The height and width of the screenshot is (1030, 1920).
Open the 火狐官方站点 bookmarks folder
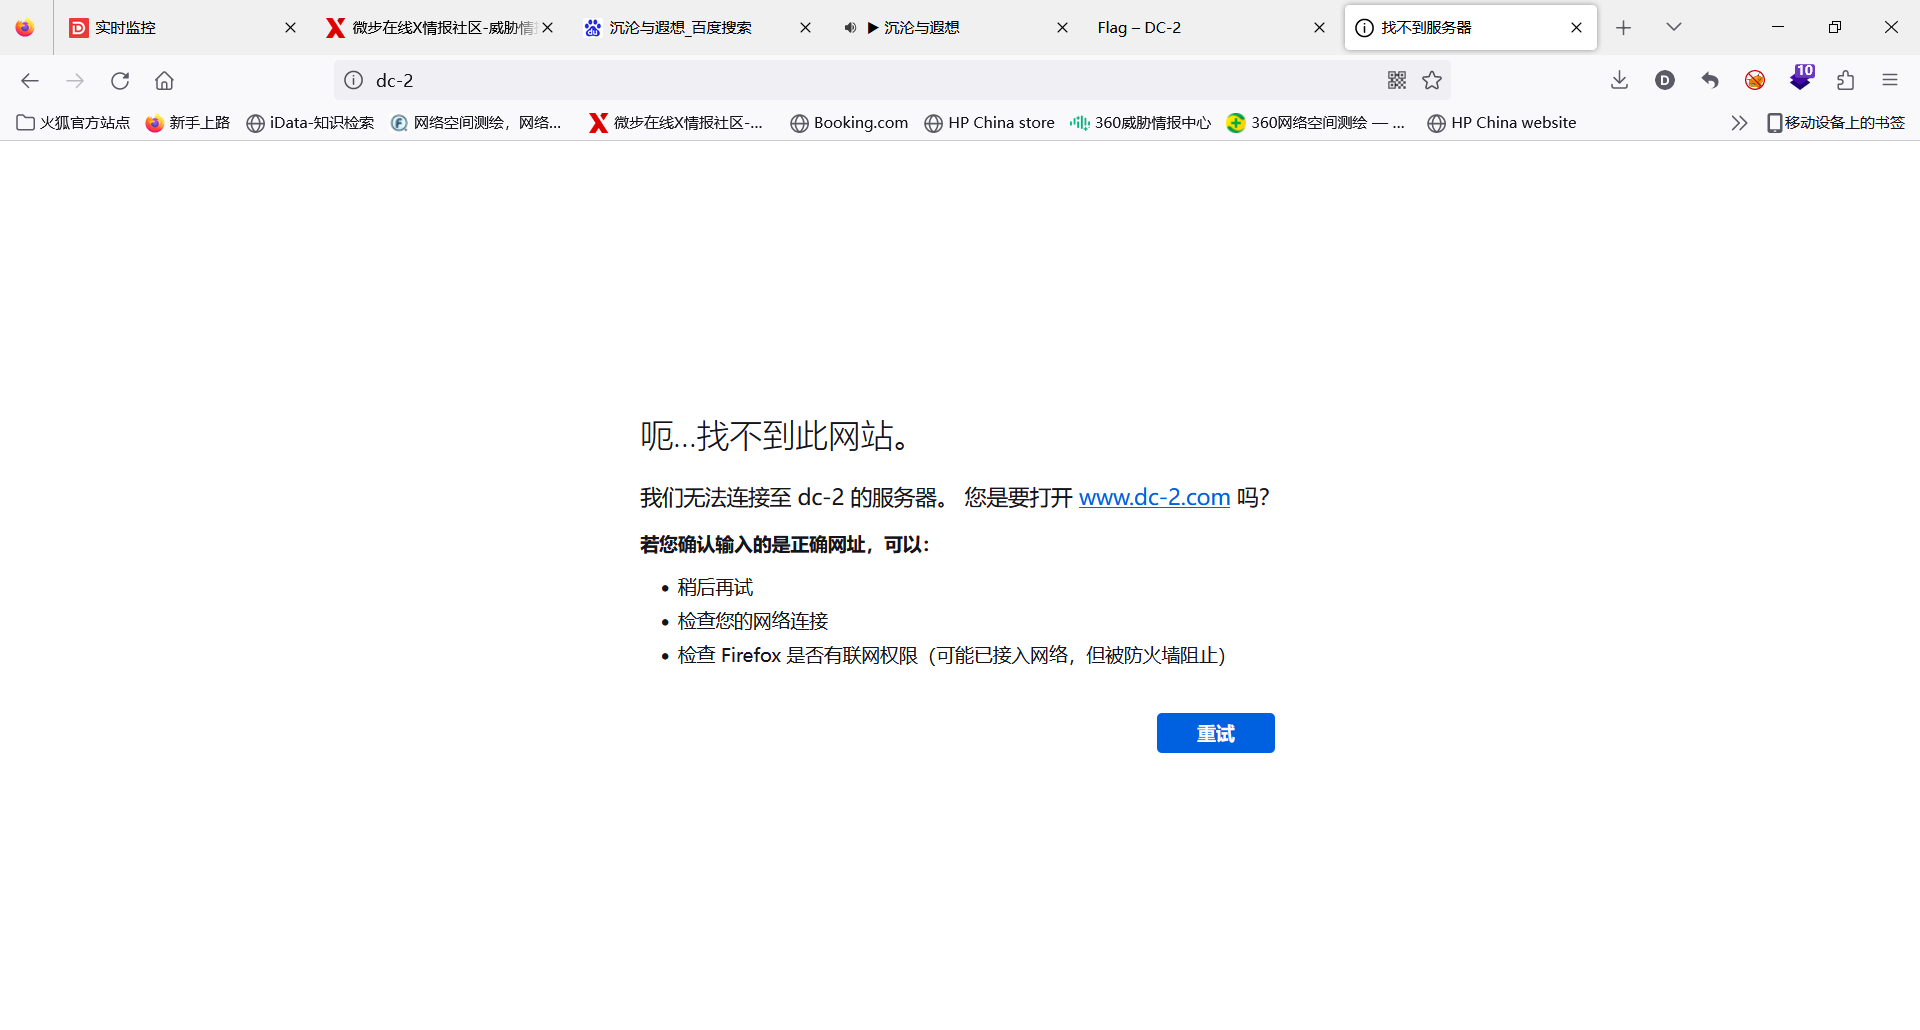pyautogui.click(x=73, y=123)
